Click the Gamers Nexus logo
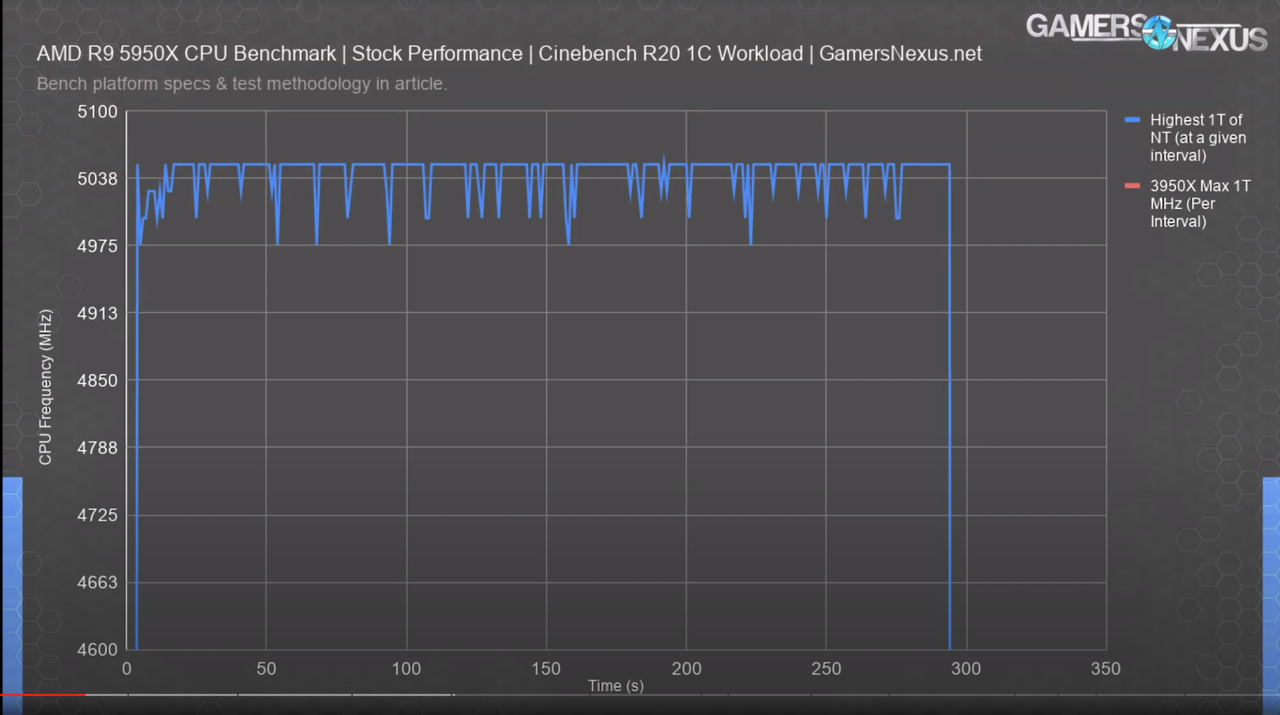 click(1147, 32)
